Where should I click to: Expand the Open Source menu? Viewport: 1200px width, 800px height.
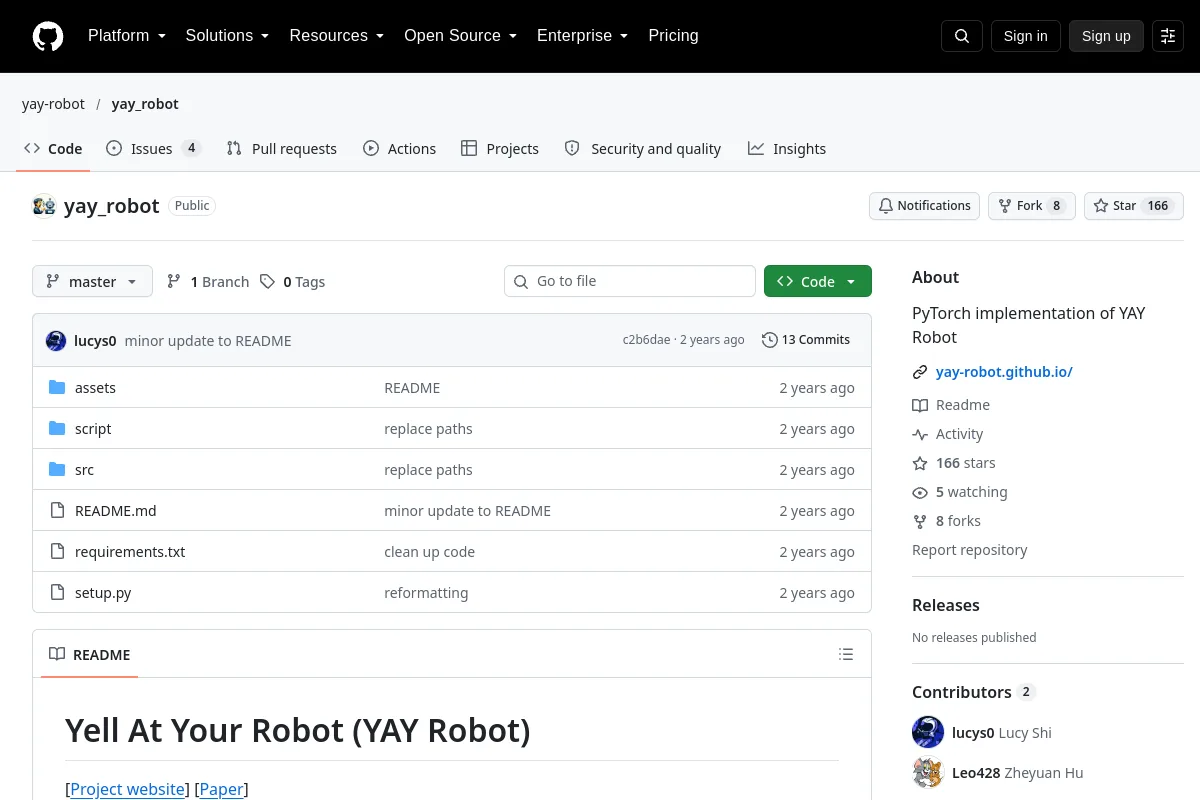pos(460,36)
